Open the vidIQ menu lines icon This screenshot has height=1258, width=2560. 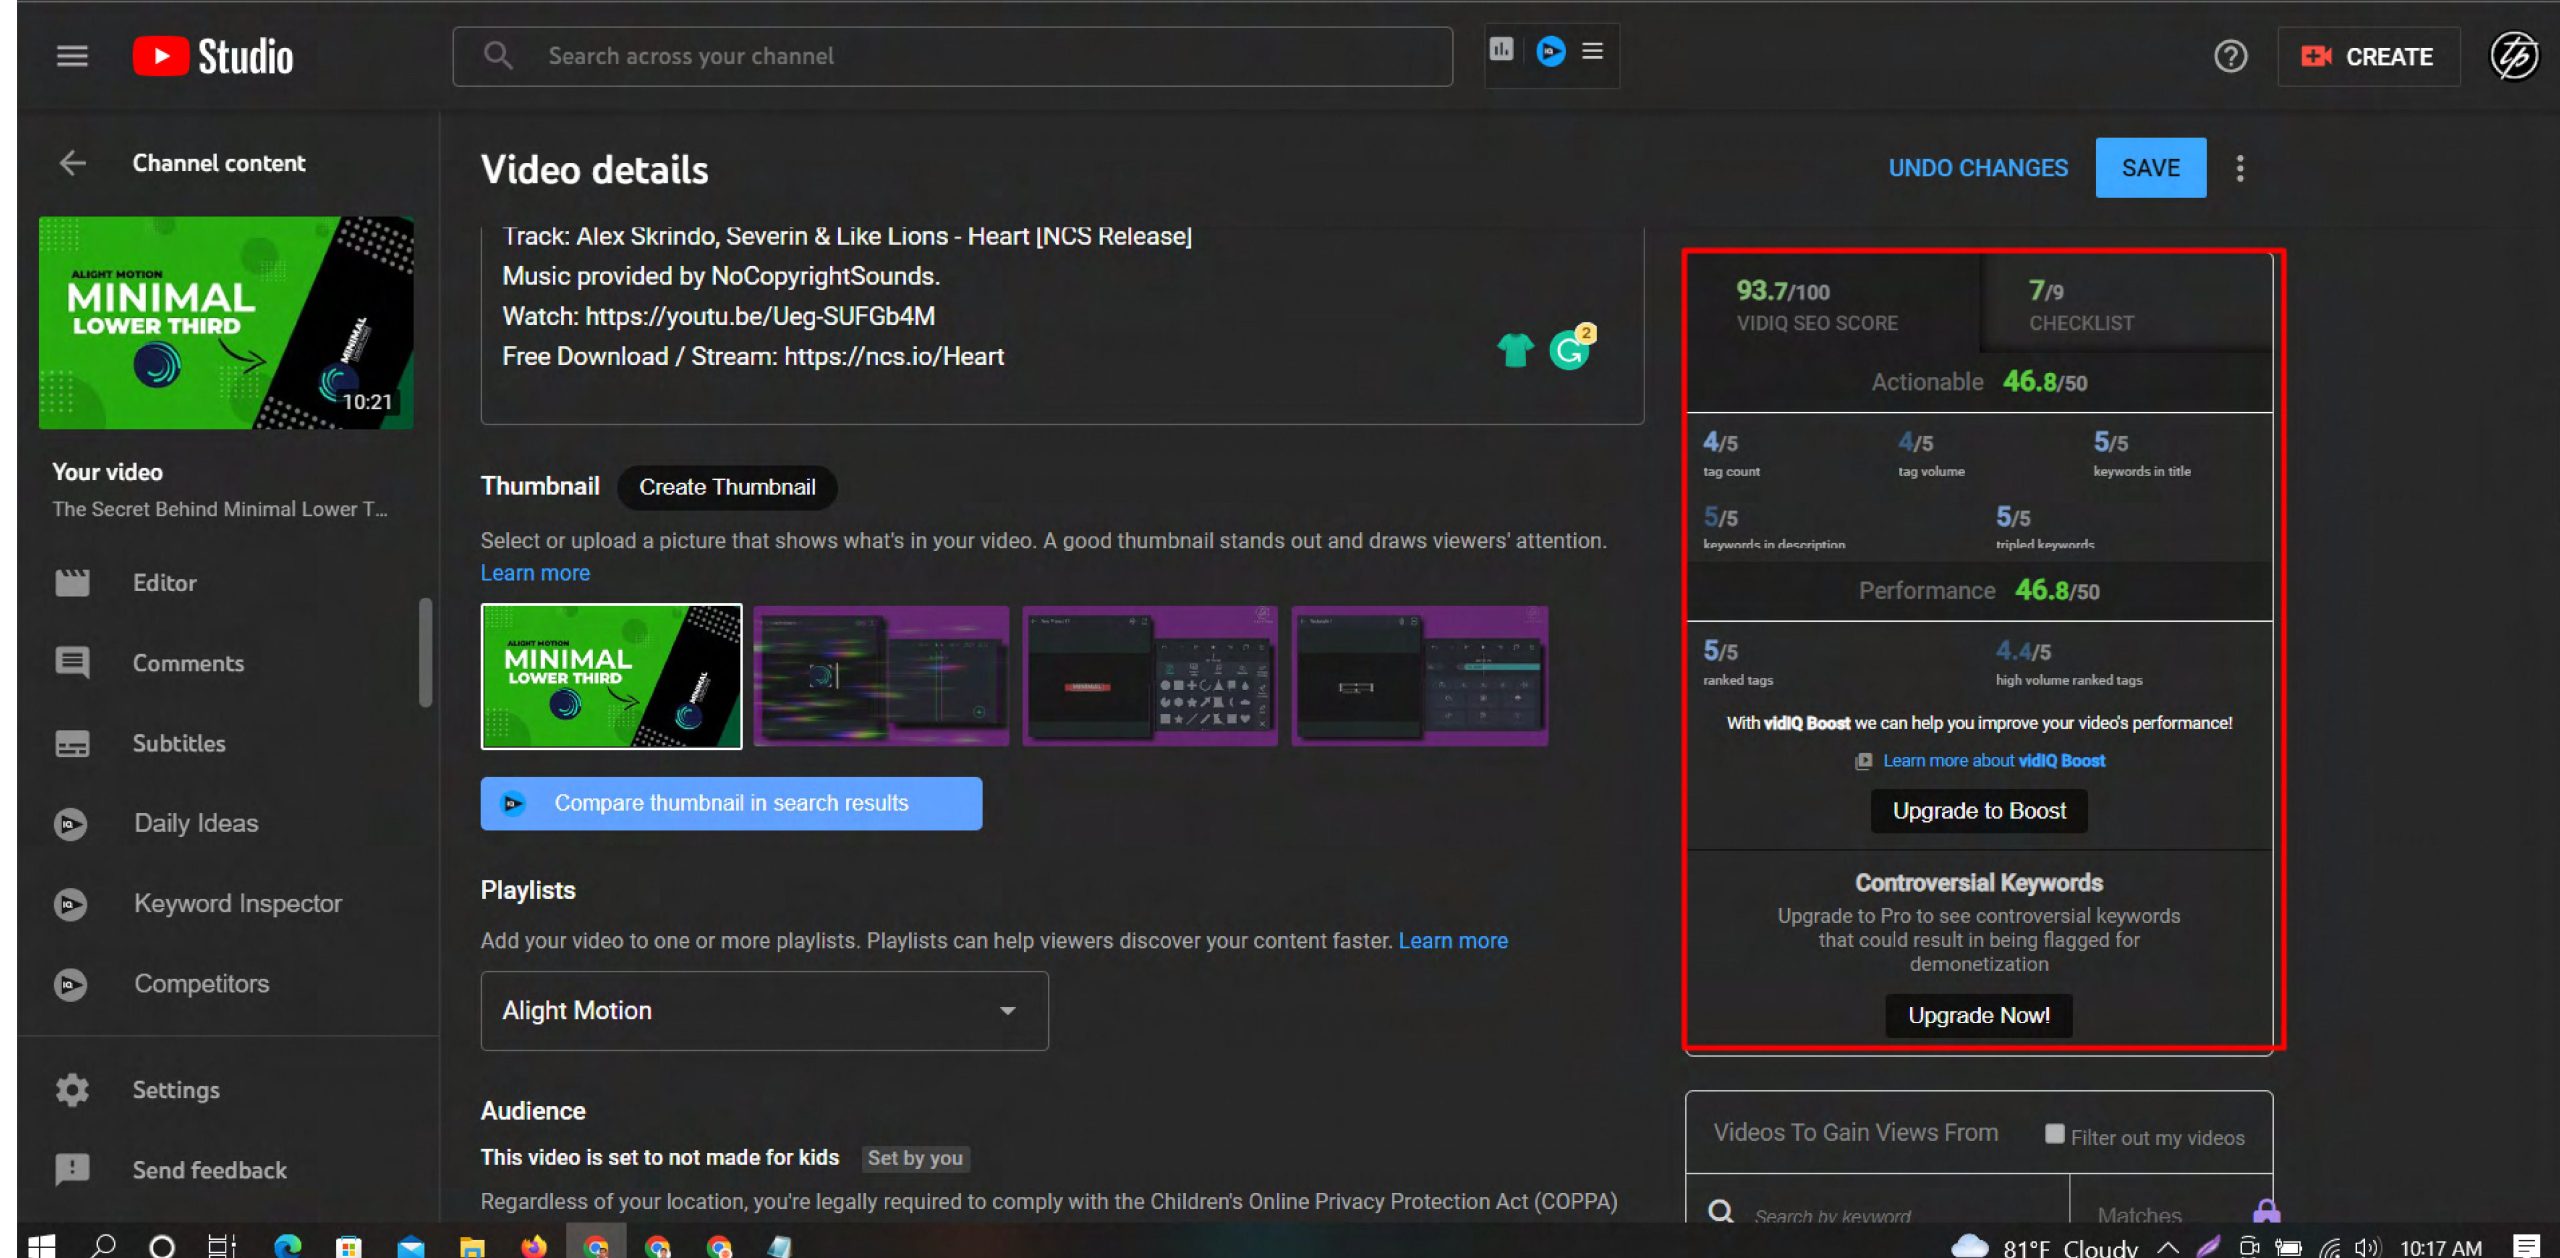tap(1593, 50)
